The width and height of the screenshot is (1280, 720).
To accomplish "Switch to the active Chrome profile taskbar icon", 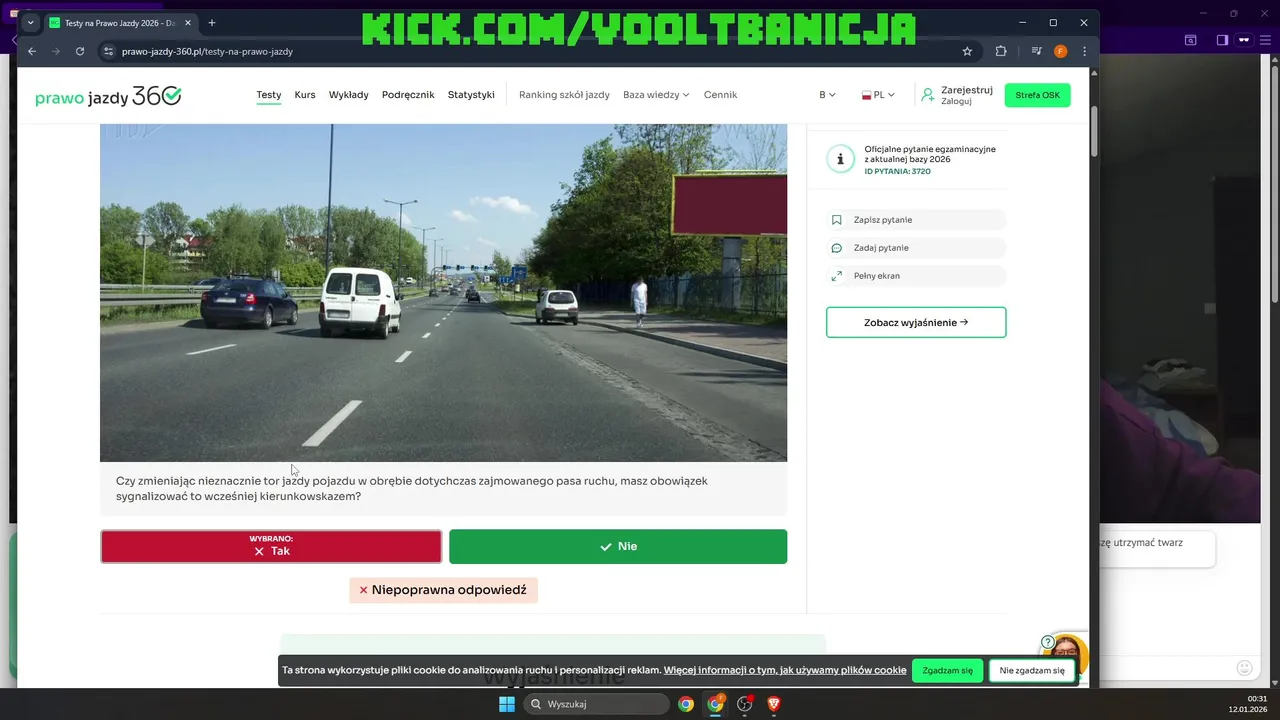I will 715,704.
